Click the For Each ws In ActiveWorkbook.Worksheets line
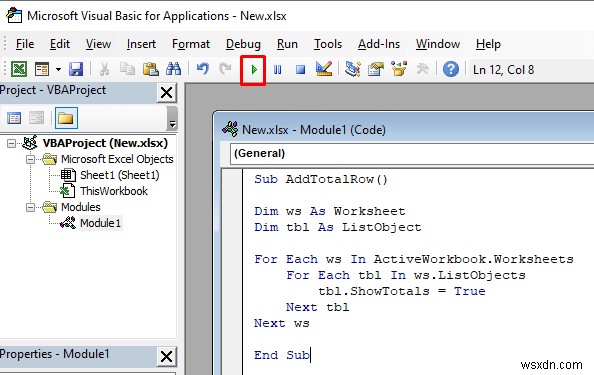 [414, 259]
